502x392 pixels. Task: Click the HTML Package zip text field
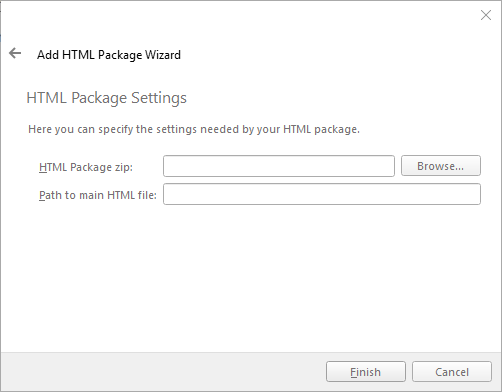coord(279,166)
